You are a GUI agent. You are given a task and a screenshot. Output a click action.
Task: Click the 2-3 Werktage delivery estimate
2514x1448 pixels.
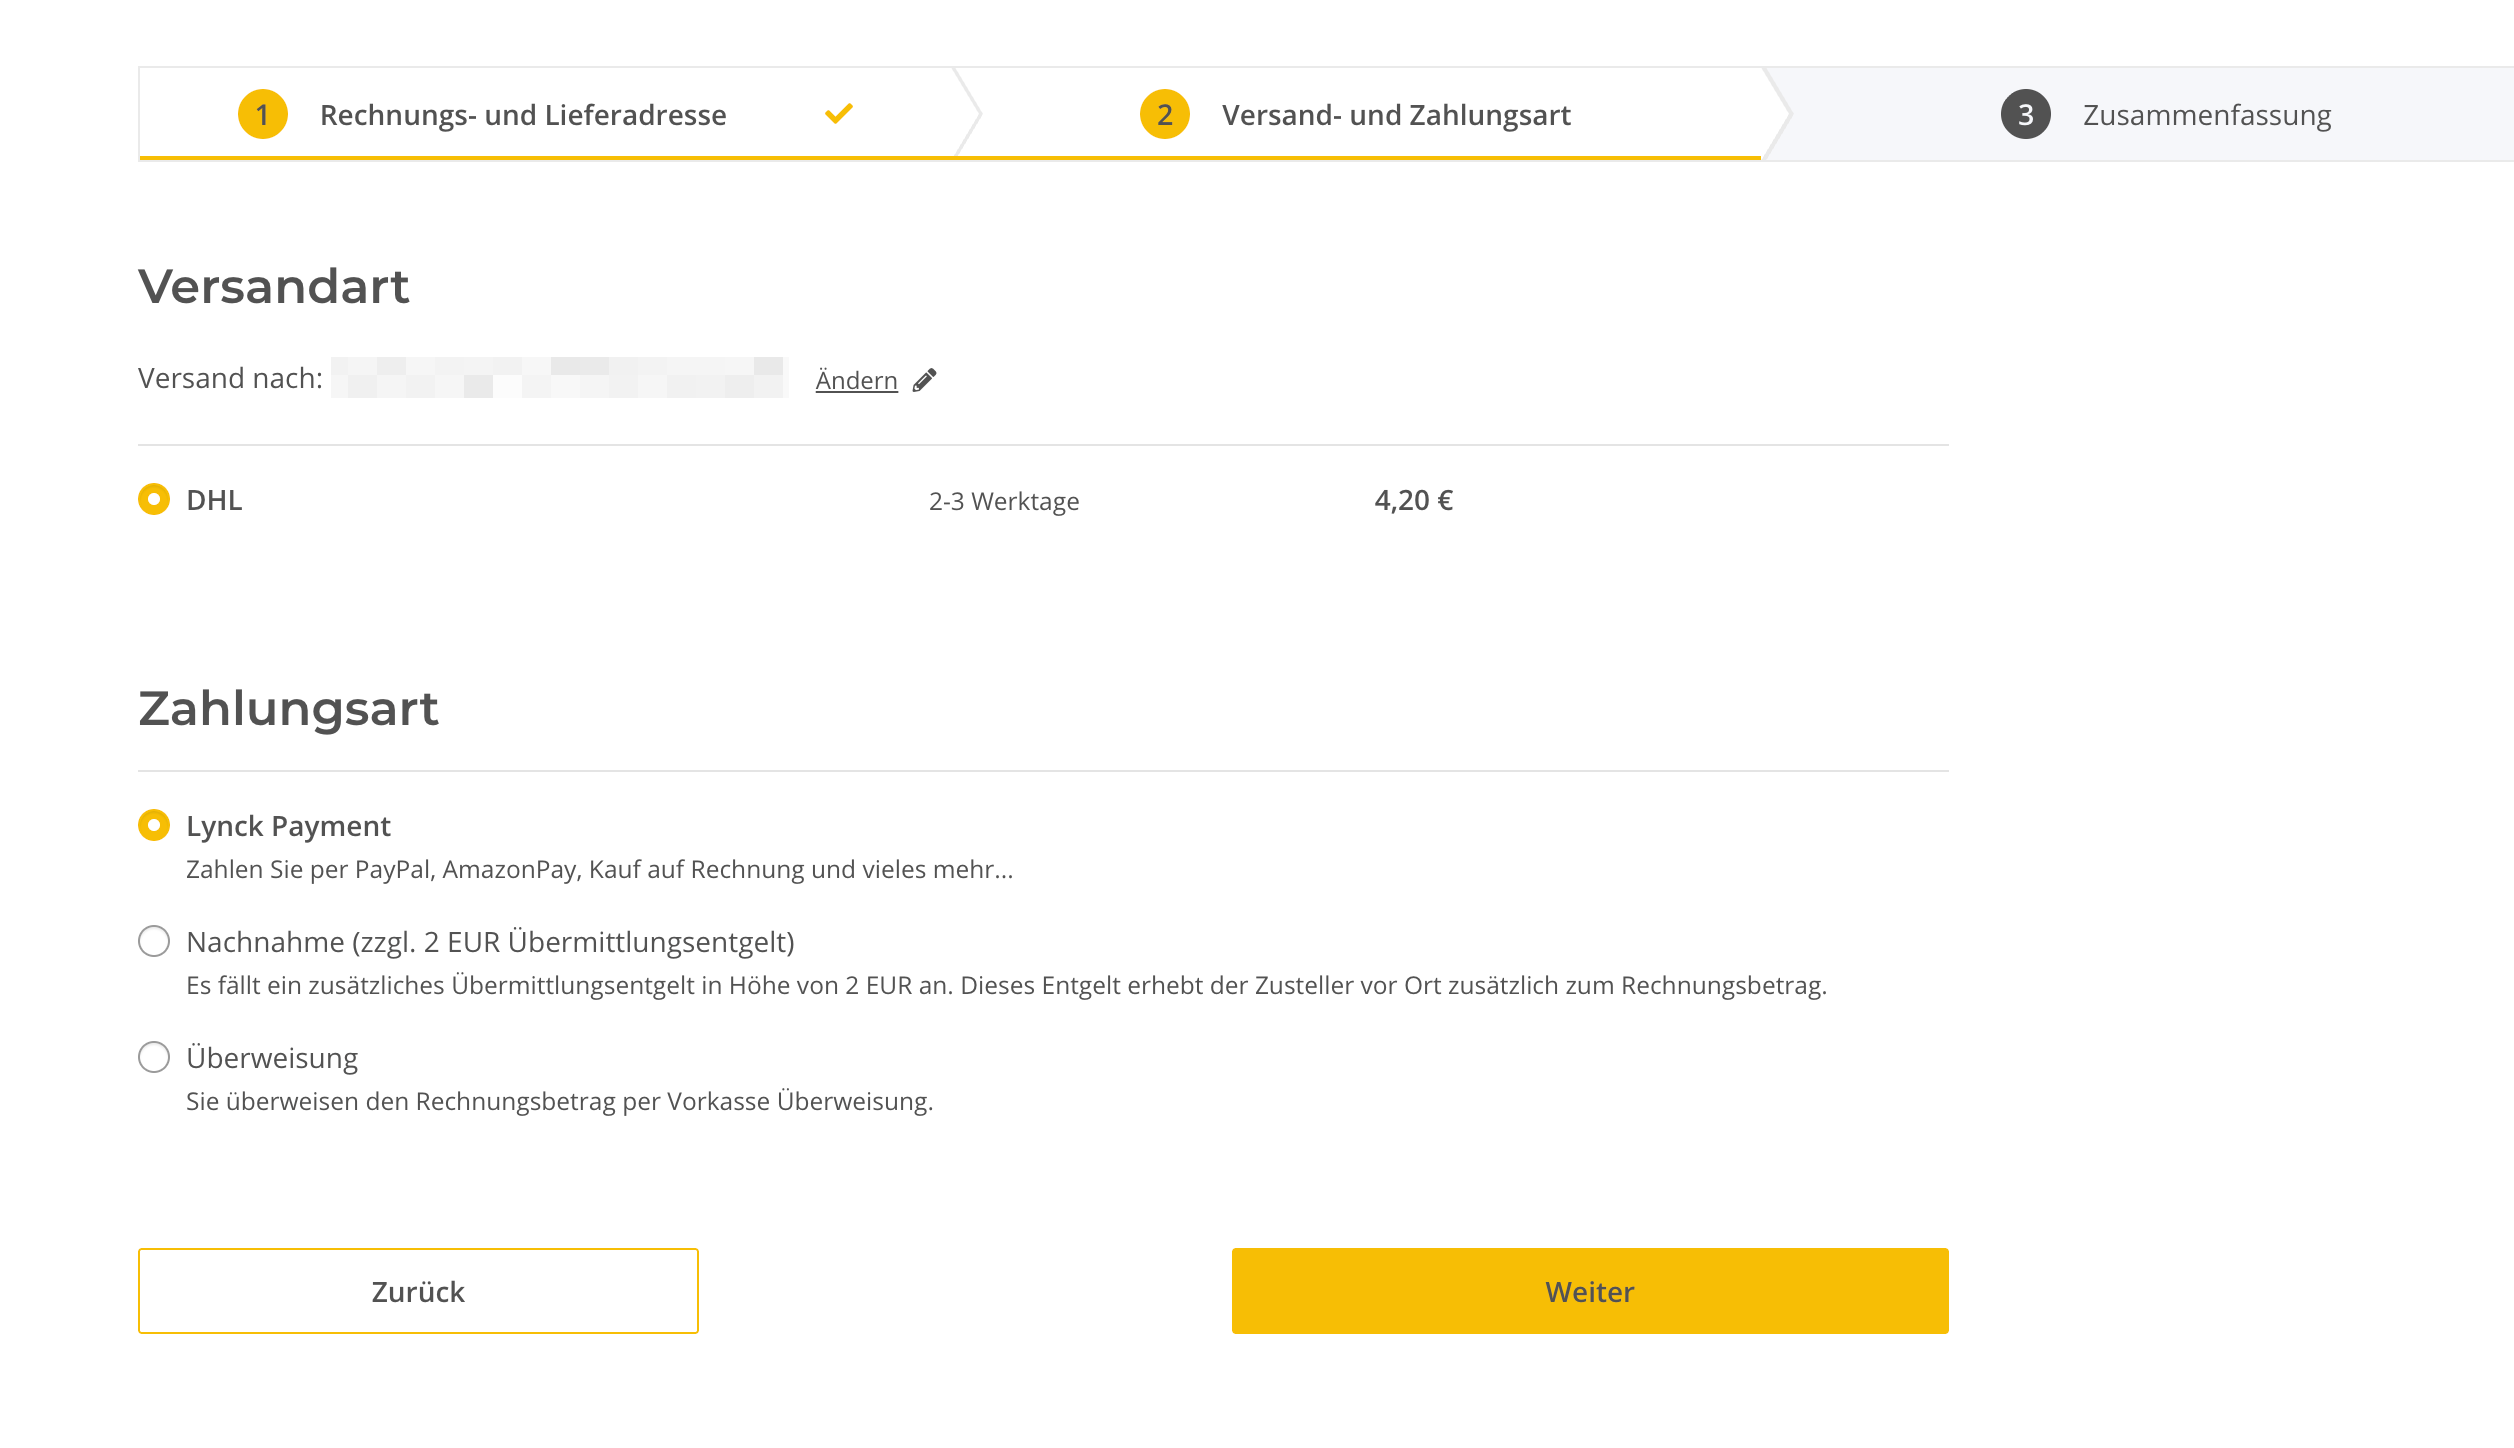tap(1002, 500)
